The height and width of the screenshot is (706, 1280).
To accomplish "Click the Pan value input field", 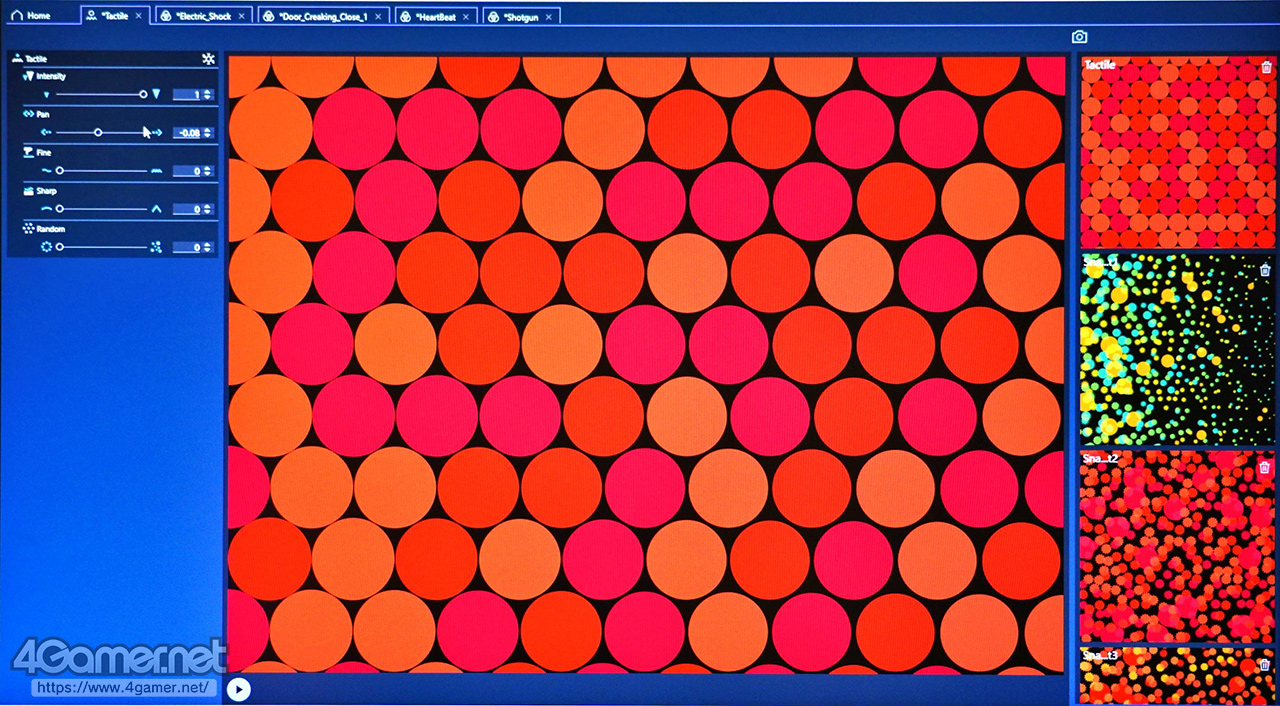I will pyautogui.click(x=187, y=133).
